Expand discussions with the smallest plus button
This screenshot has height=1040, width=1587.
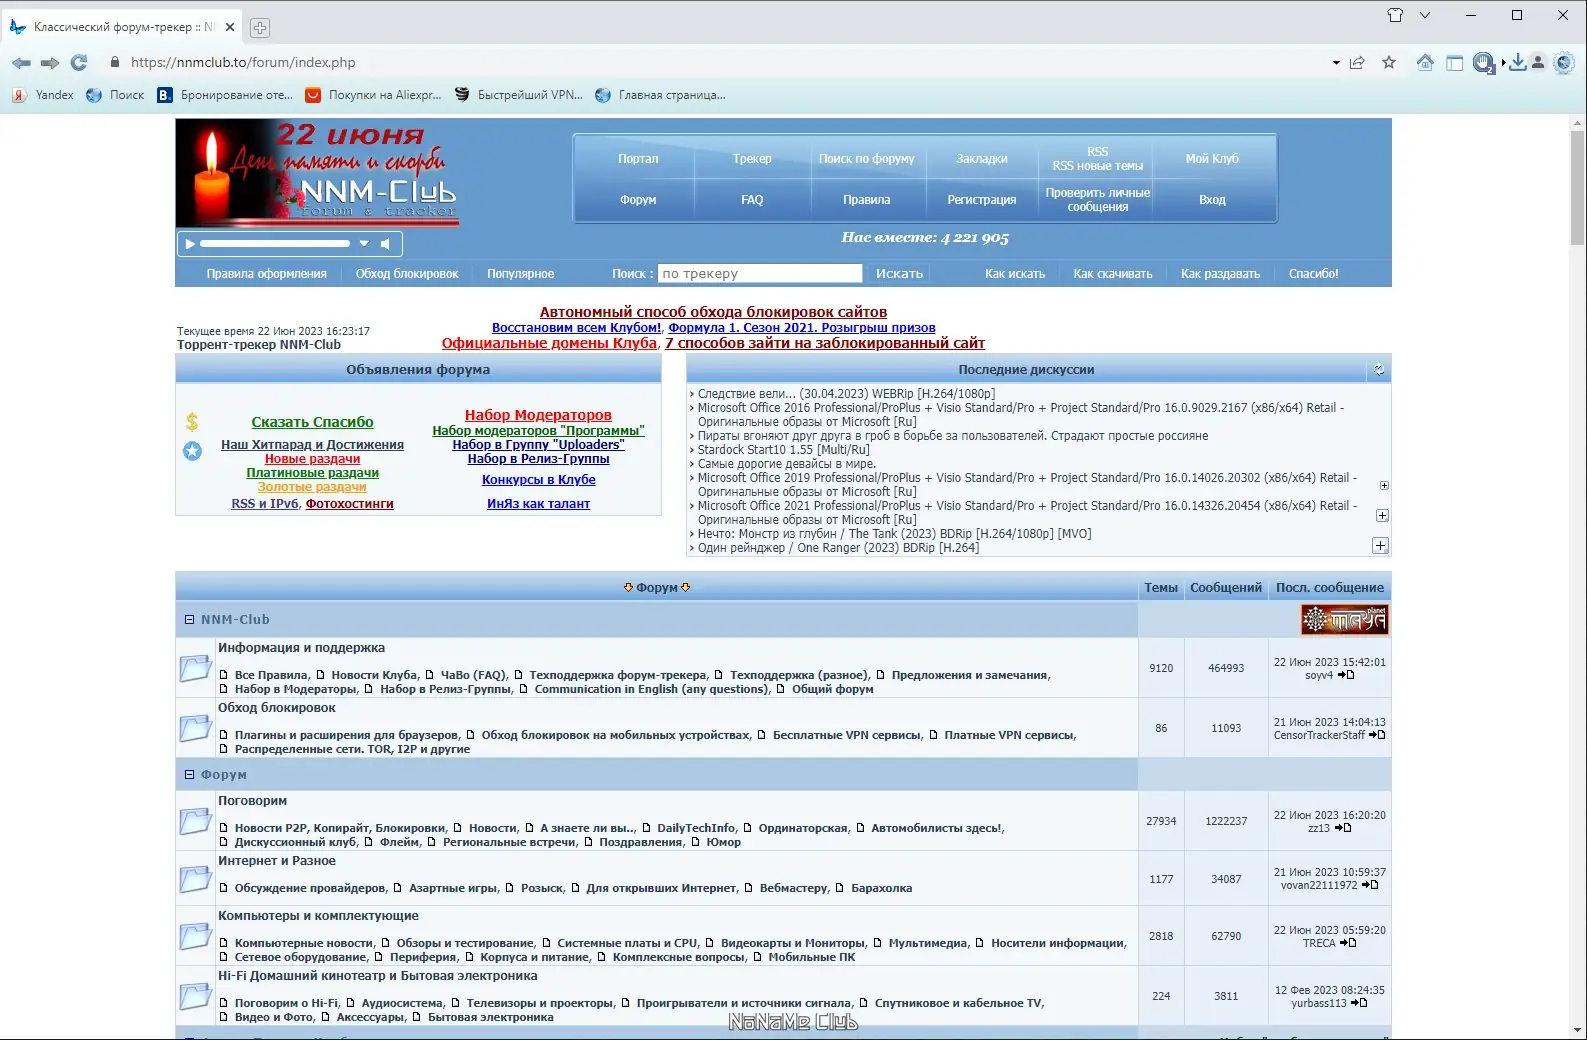[1384, 486]
